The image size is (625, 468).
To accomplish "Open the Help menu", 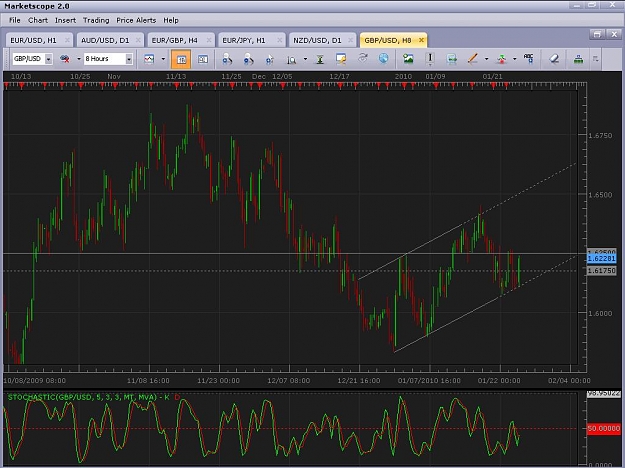I will pyautogui.click(x=171, y=20).
